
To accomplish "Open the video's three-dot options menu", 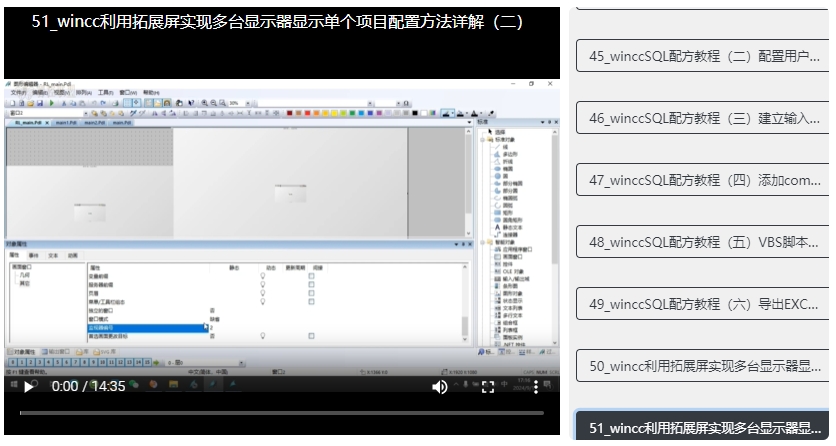I will pos(535,387).
